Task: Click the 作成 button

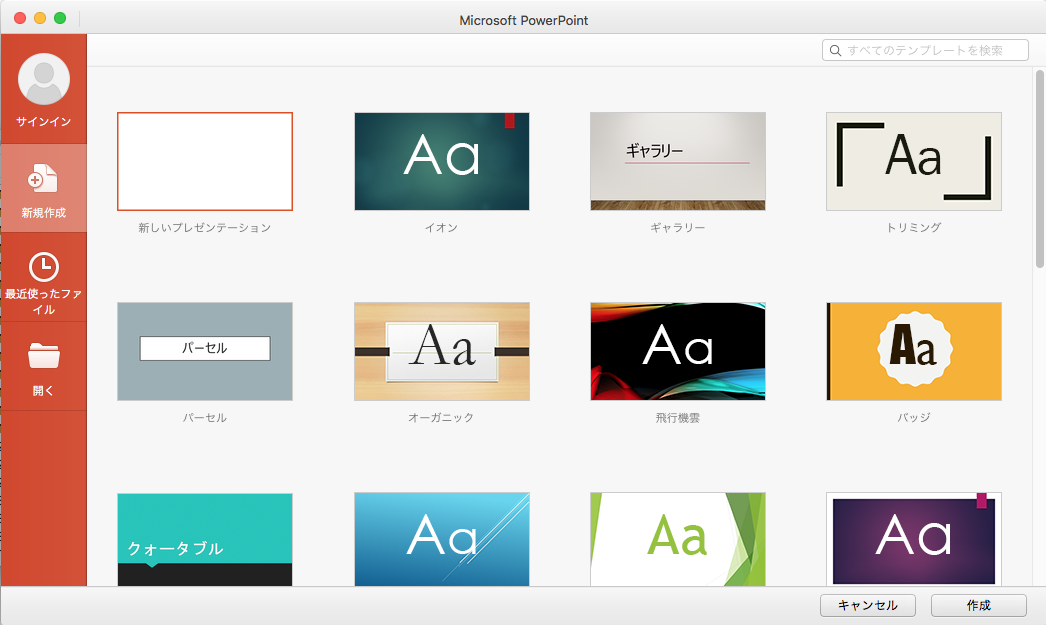Action: click(x=979, y=606)
